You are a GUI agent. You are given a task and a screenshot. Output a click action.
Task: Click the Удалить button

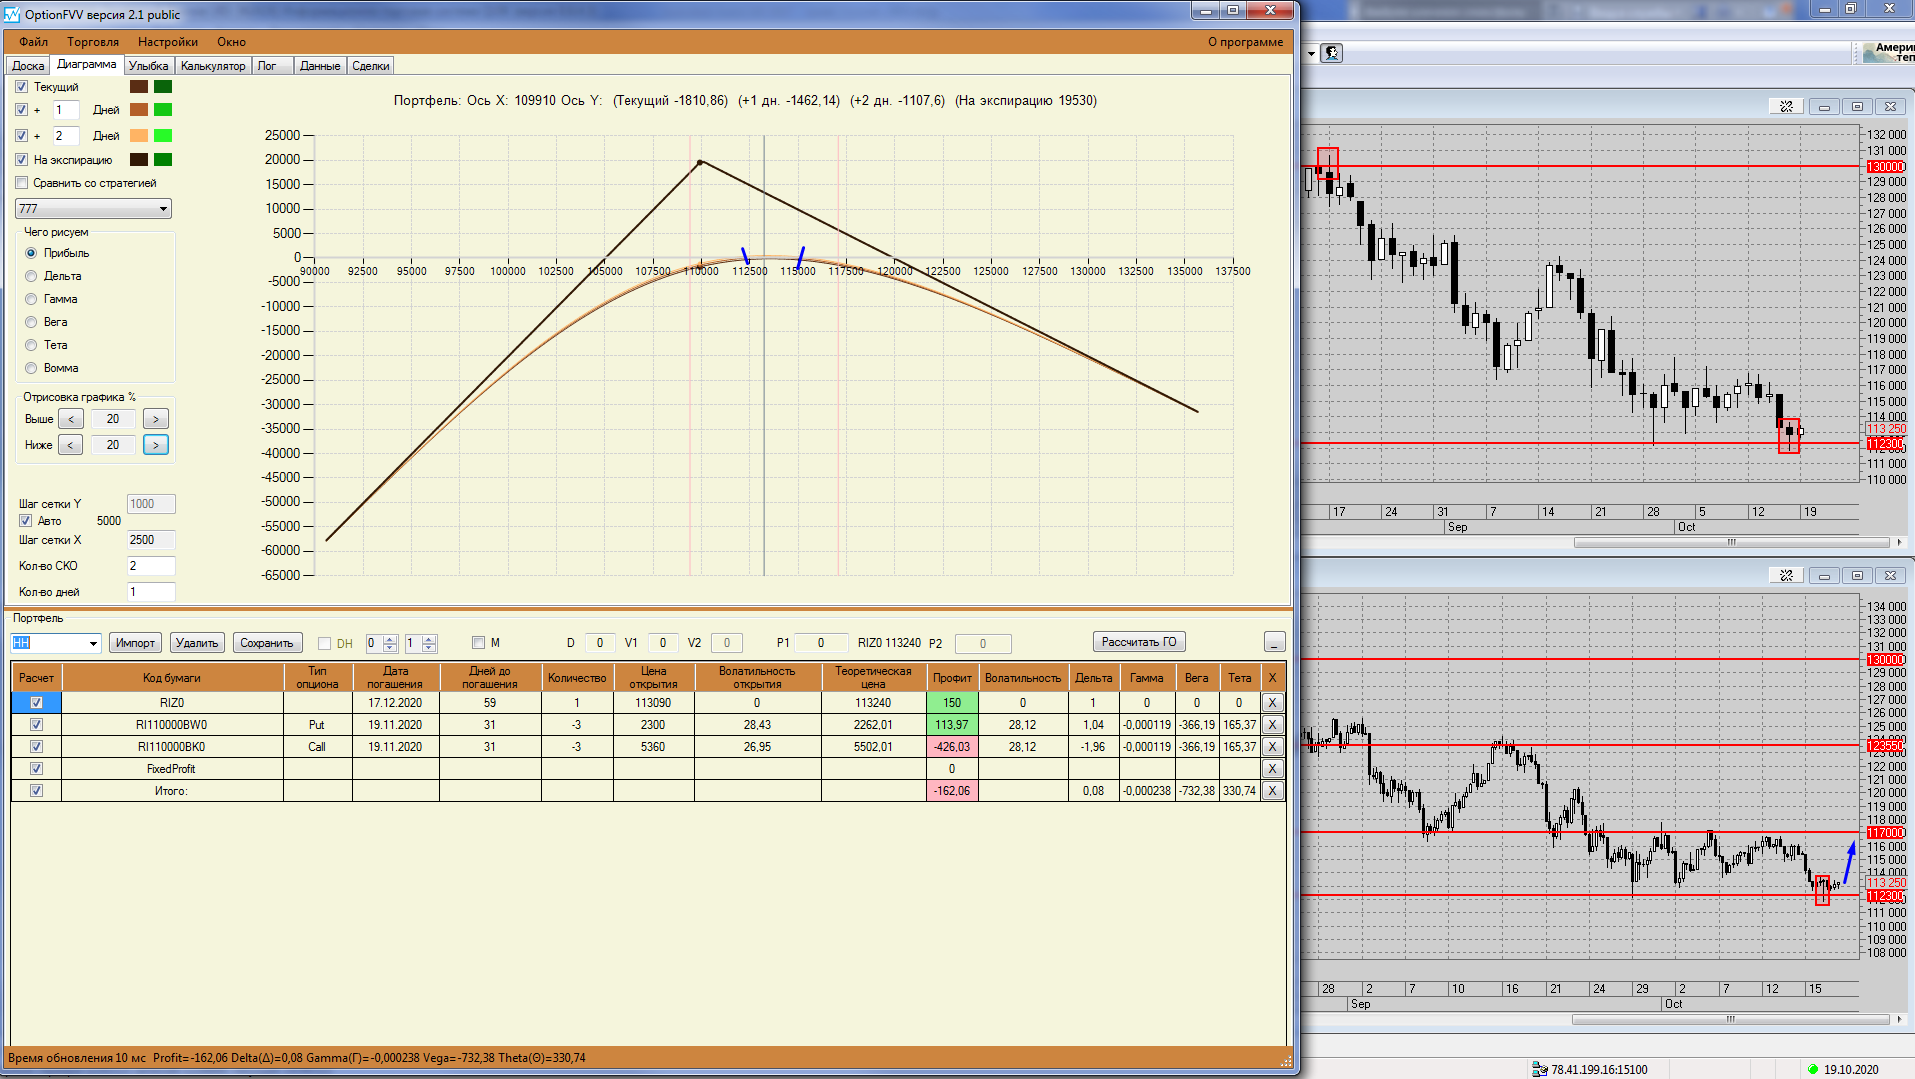(x=197, y=643)
